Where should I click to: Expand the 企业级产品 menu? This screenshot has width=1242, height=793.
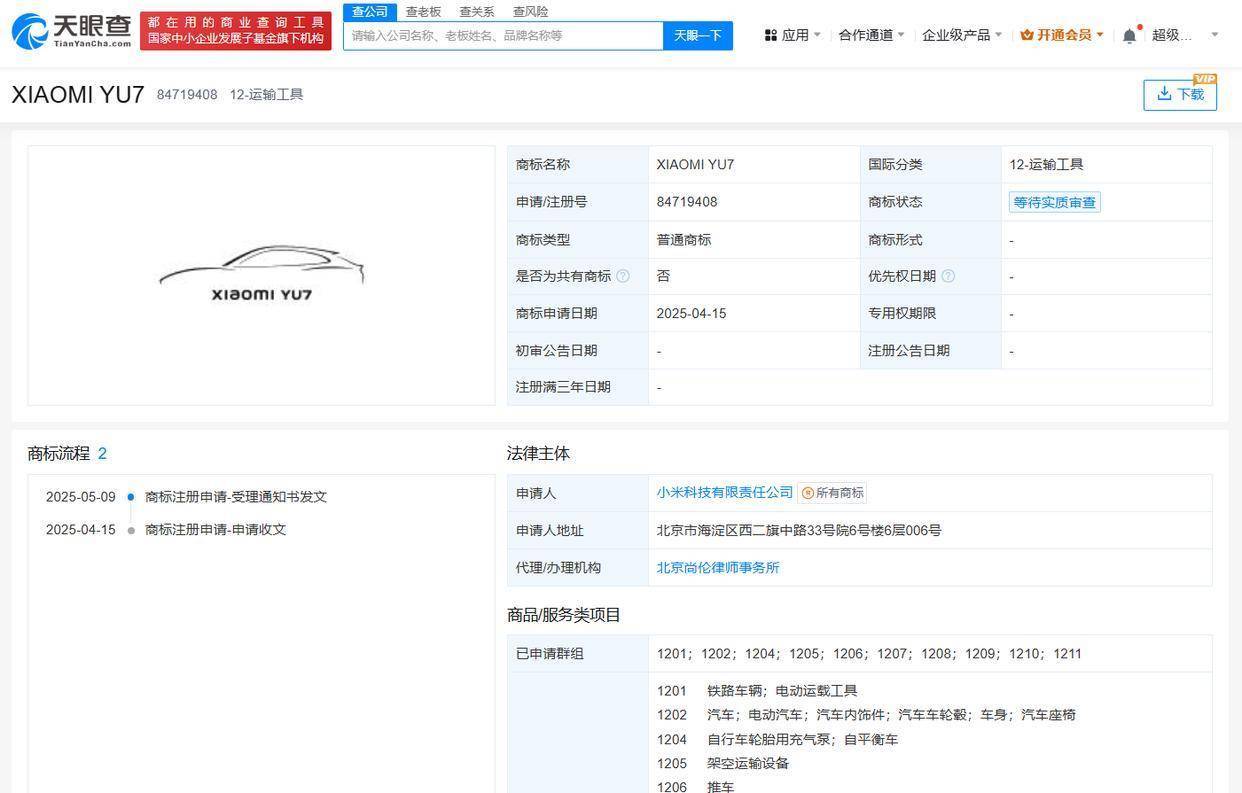[962, 35]
